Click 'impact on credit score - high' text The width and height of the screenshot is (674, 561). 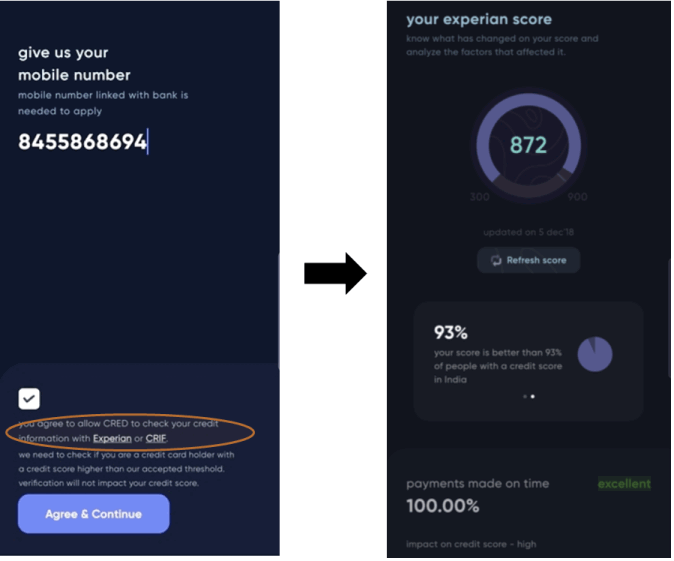tap(471, 544)
